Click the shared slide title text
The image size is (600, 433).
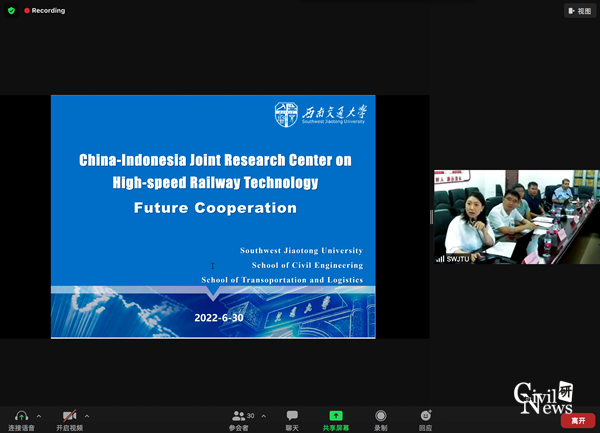click(215, 171)
